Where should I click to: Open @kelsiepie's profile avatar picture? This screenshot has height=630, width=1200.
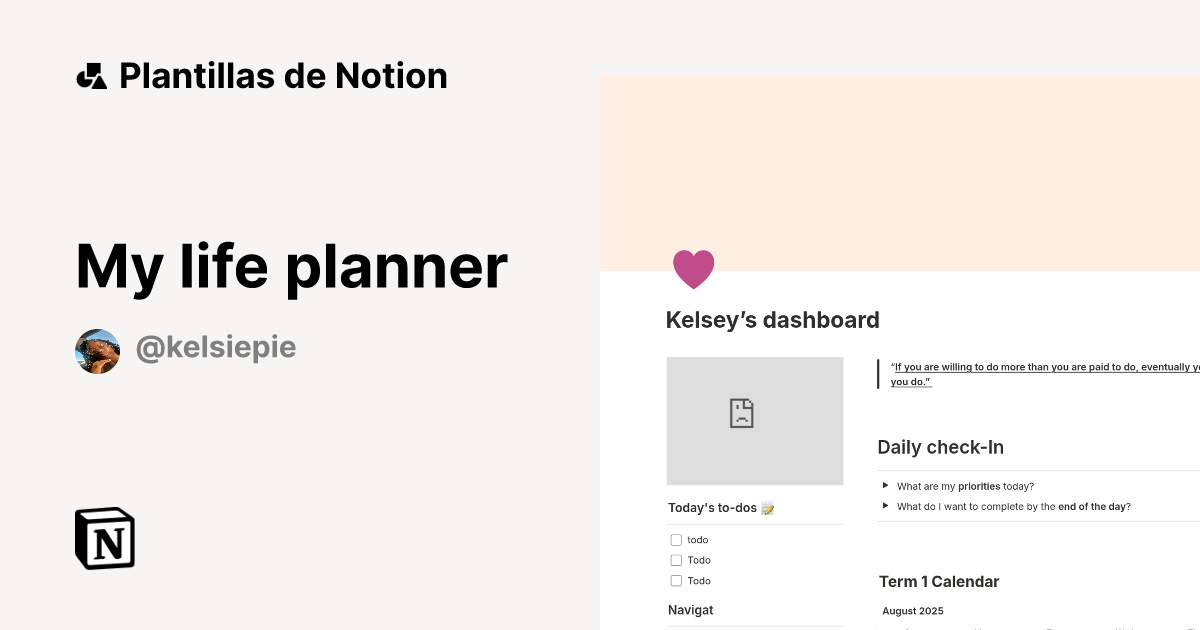click(x=97, y=350)
